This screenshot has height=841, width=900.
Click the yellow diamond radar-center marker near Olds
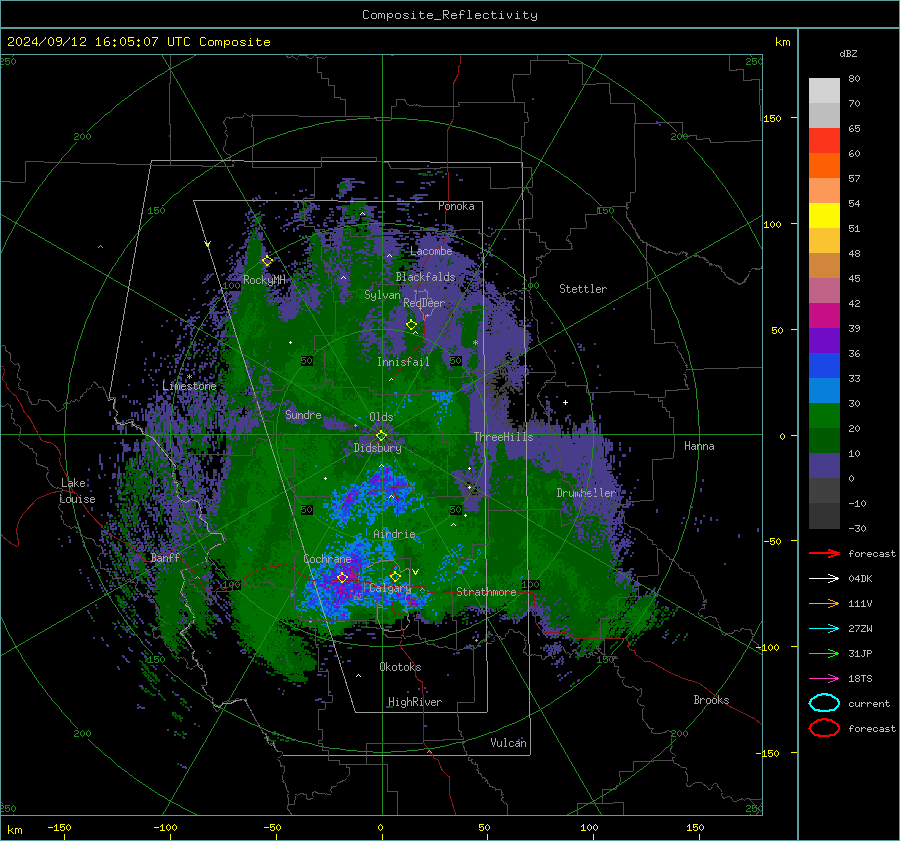(381, 436)
